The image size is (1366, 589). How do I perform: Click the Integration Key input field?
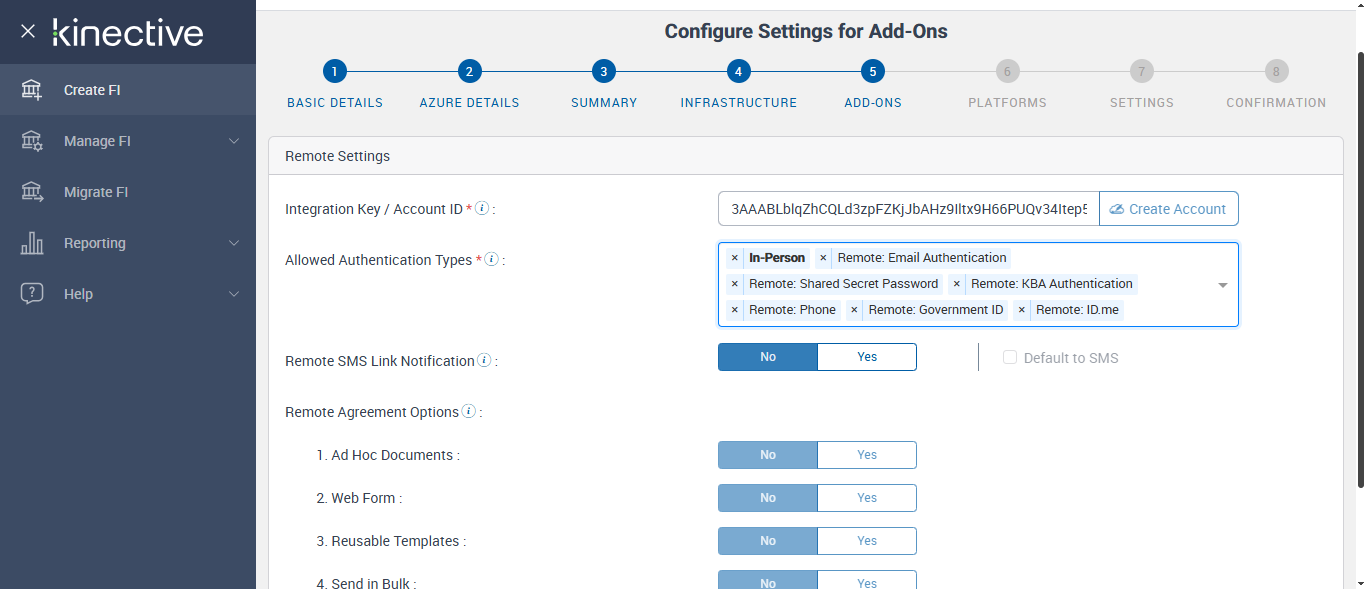[x=908, y=209]
